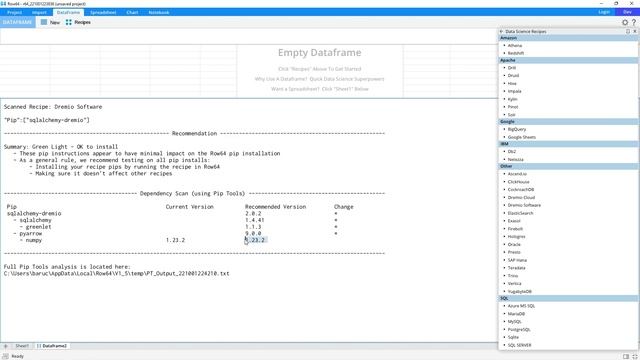Add a new sheet with plus icon
640x360 pixels.
6,346
